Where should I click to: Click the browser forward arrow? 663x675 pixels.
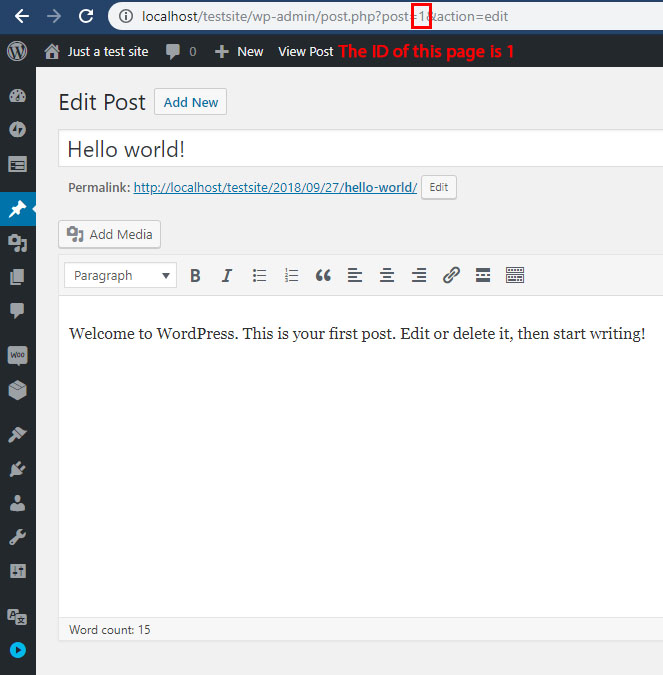54,16
